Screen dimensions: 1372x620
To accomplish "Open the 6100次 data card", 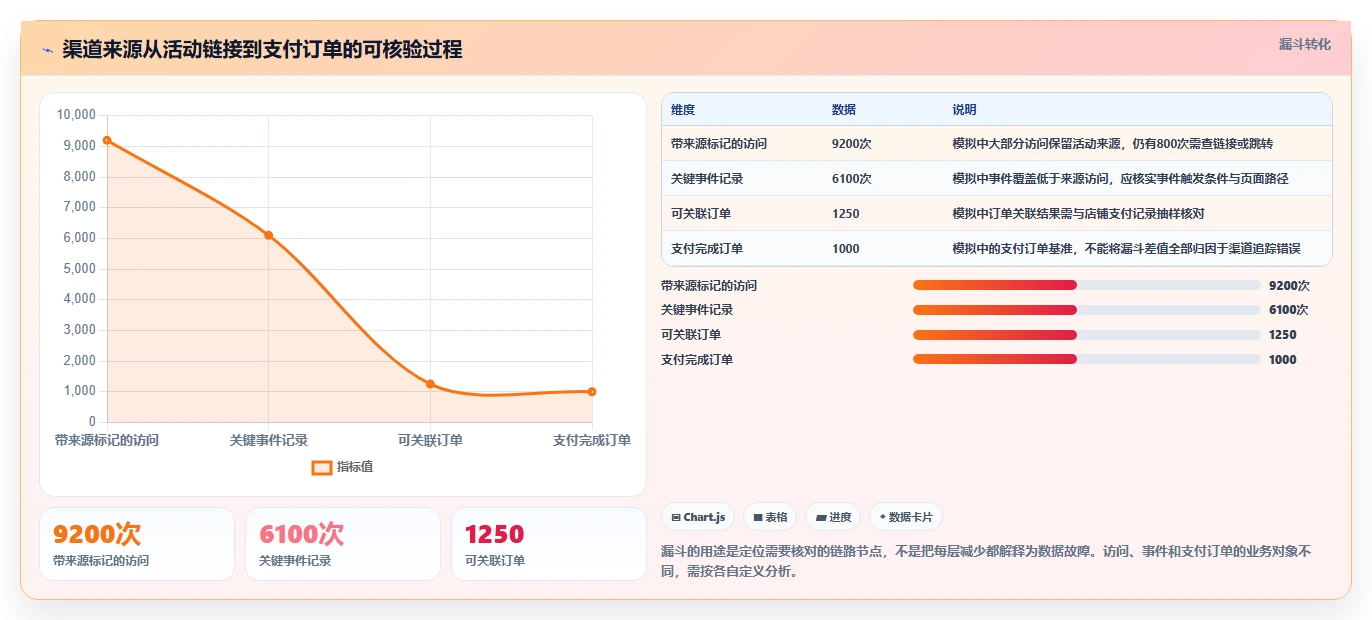I will pyautogui.click(x=343, y=544).
